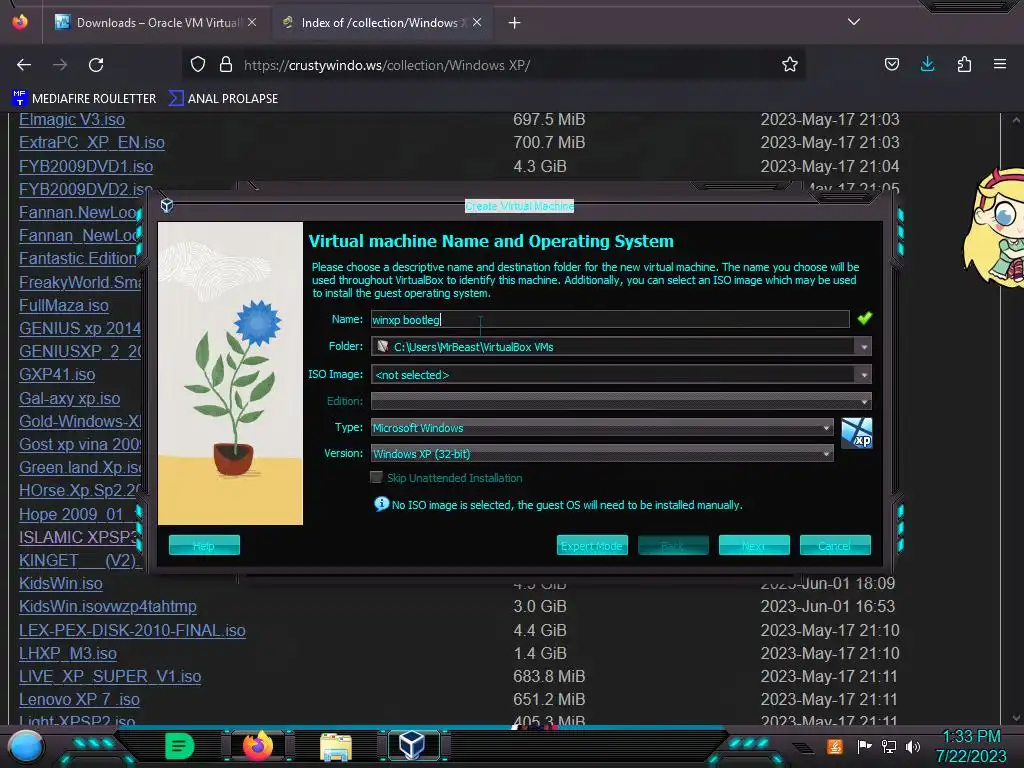Open the green notes app on taskbar

point(180,746)
